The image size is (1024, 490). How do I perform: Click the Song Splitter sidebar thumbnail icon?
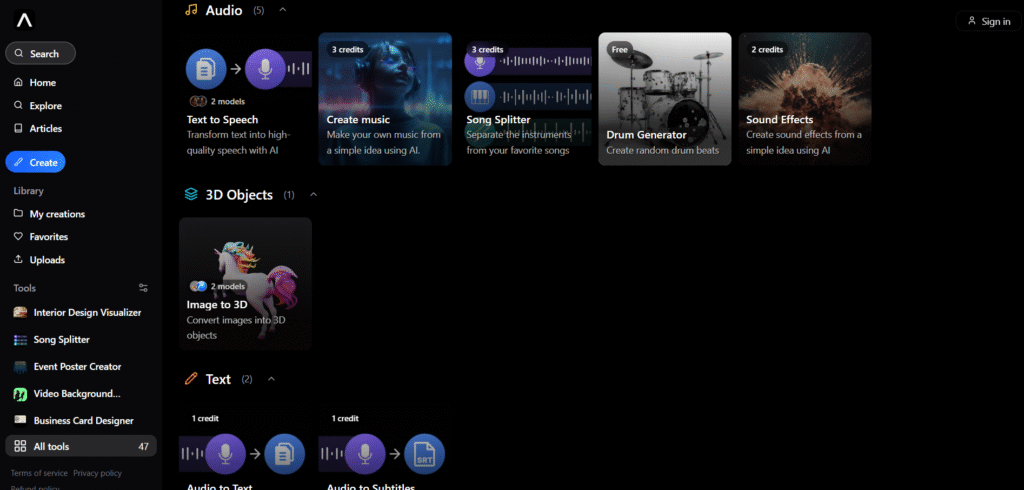coord(20,340)
